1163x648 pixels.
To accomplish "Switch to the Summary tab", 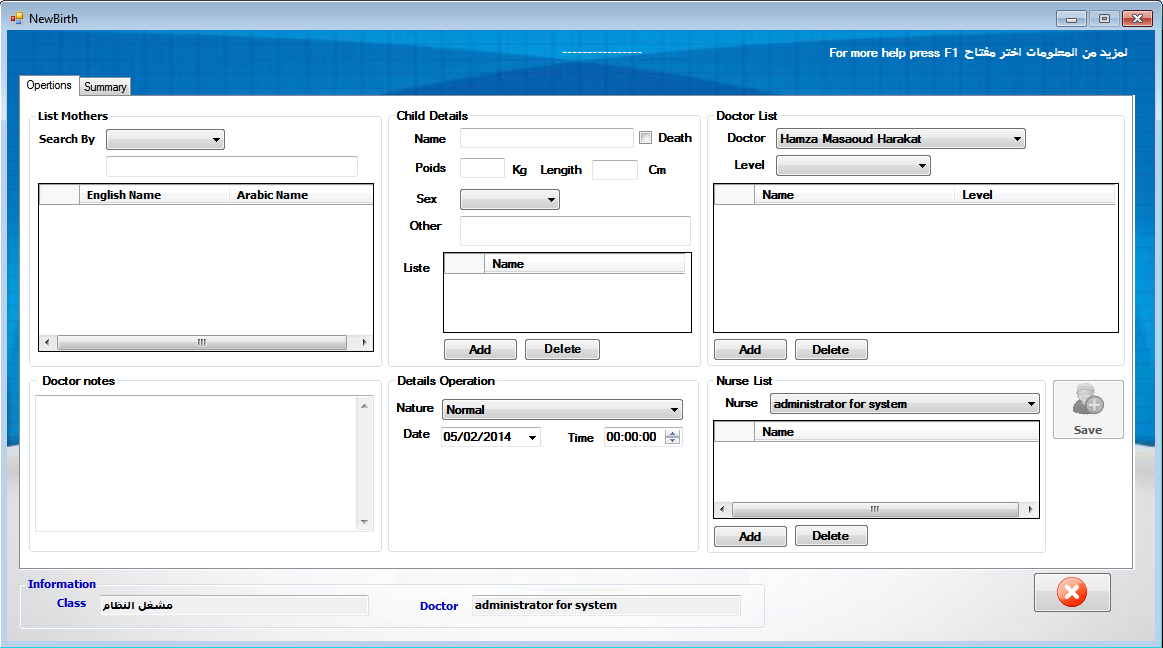I will 105,87.
